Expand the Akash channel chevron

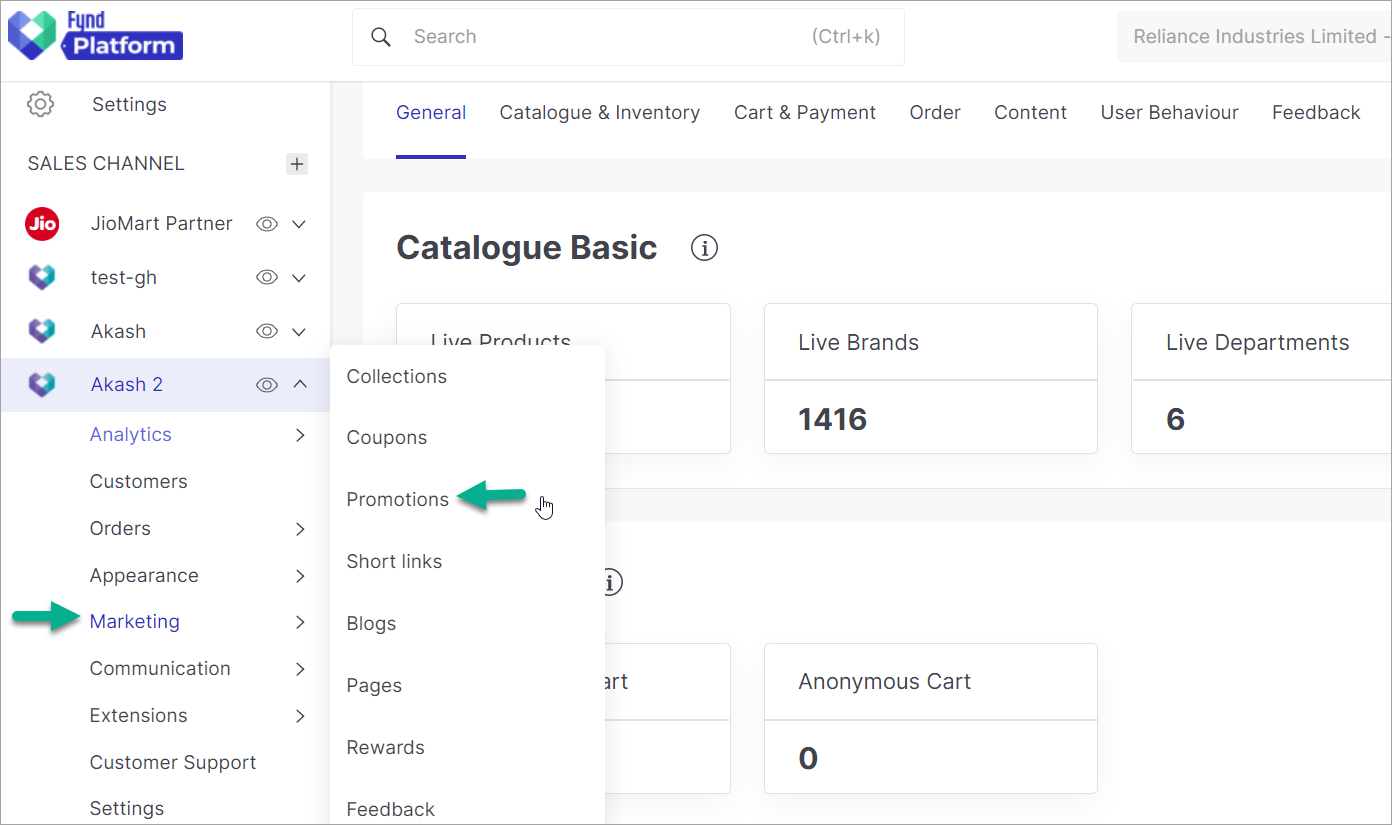point(299,331)
